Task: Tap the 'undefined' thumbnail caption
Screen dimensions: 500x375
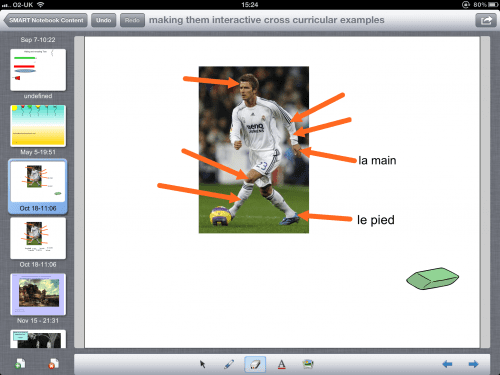Action: coord(38,96)
